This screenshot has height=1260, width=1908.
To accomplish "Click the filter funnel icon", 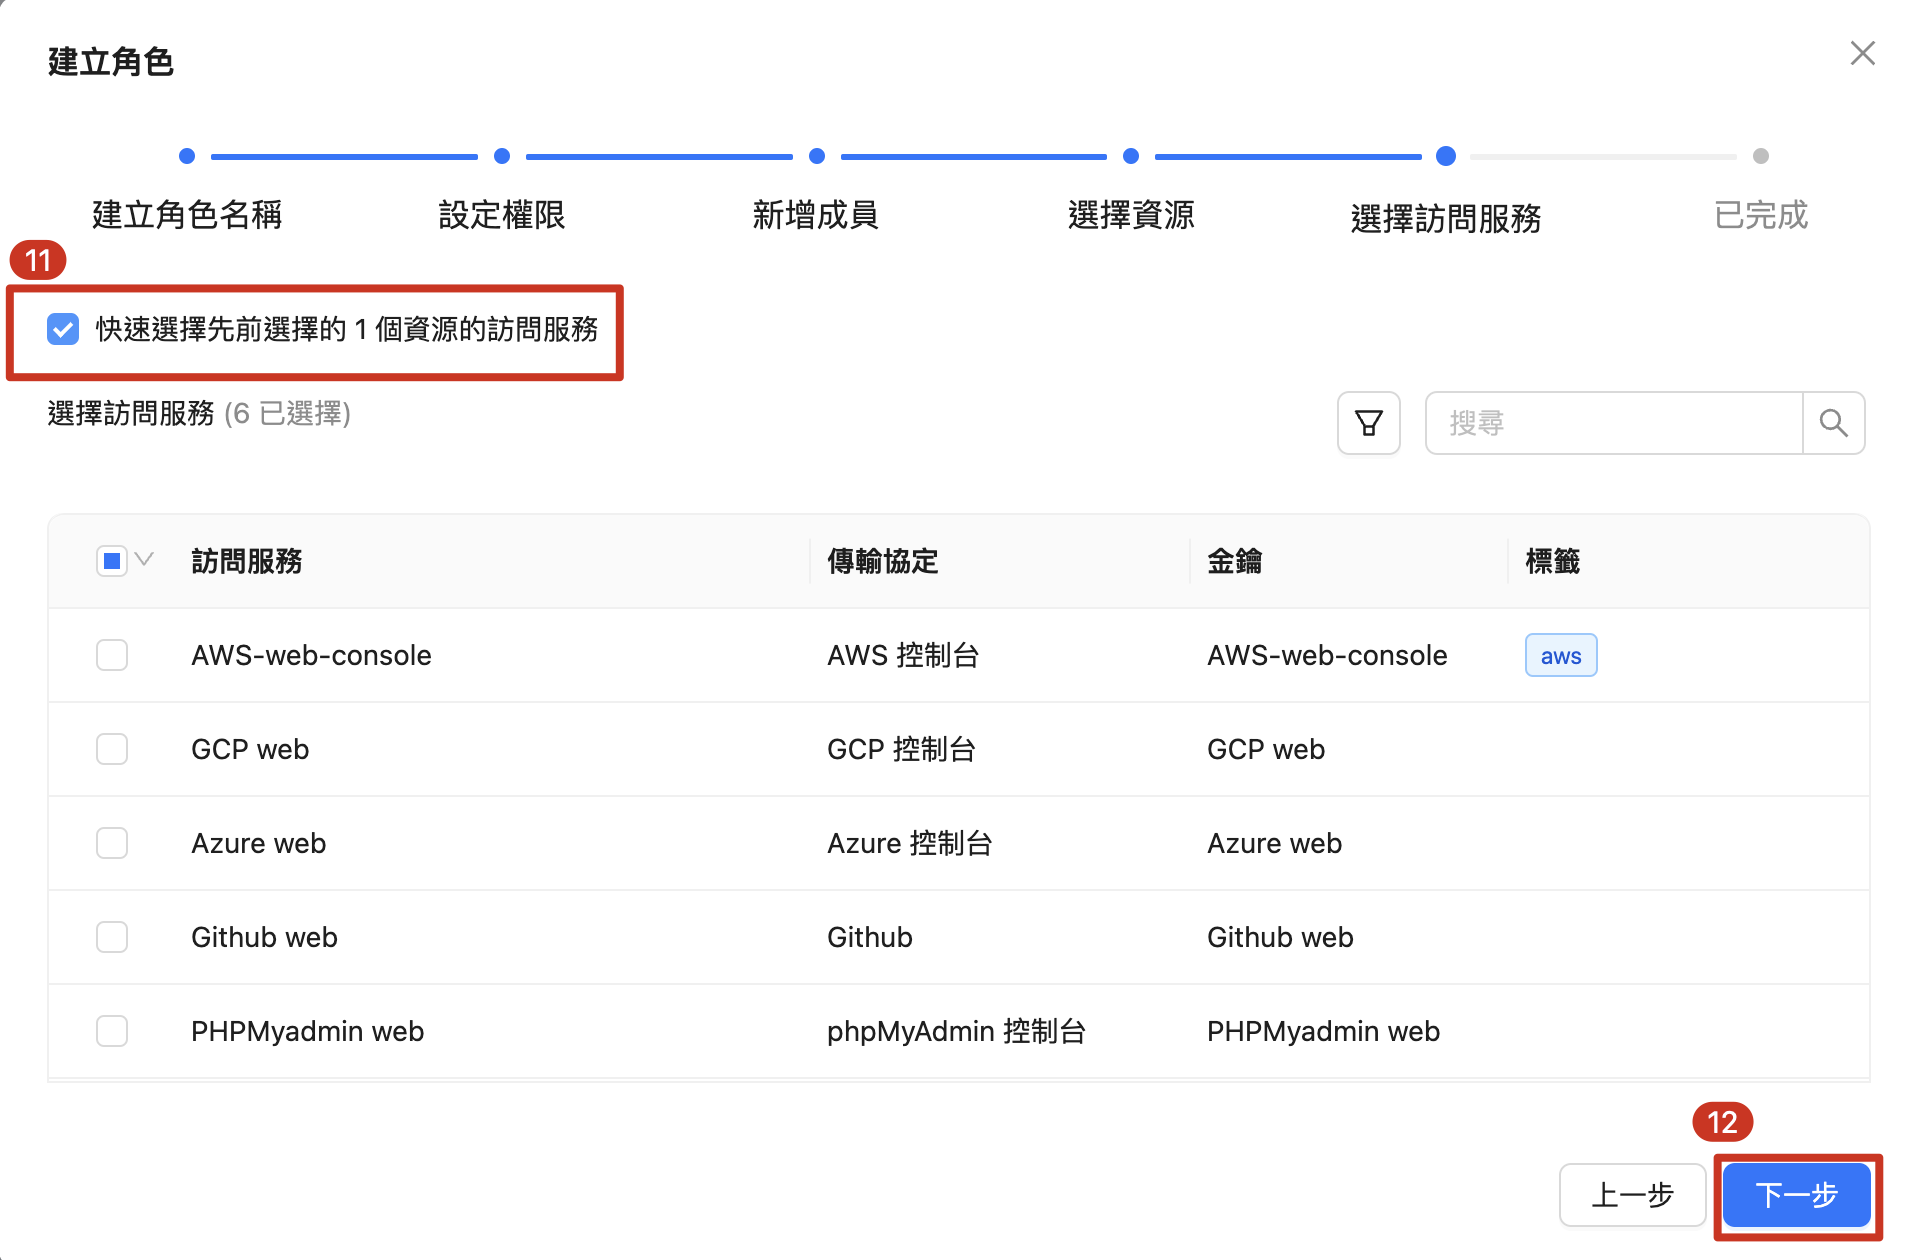I will pyautogui.click(x=1368, y=423).
